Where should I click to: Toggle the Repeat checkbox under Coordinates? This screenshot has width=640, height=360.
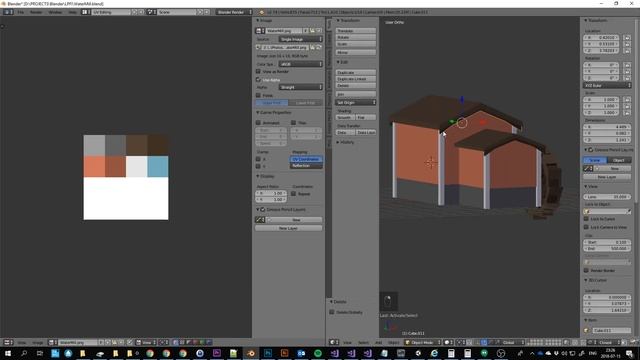(293, 194)
